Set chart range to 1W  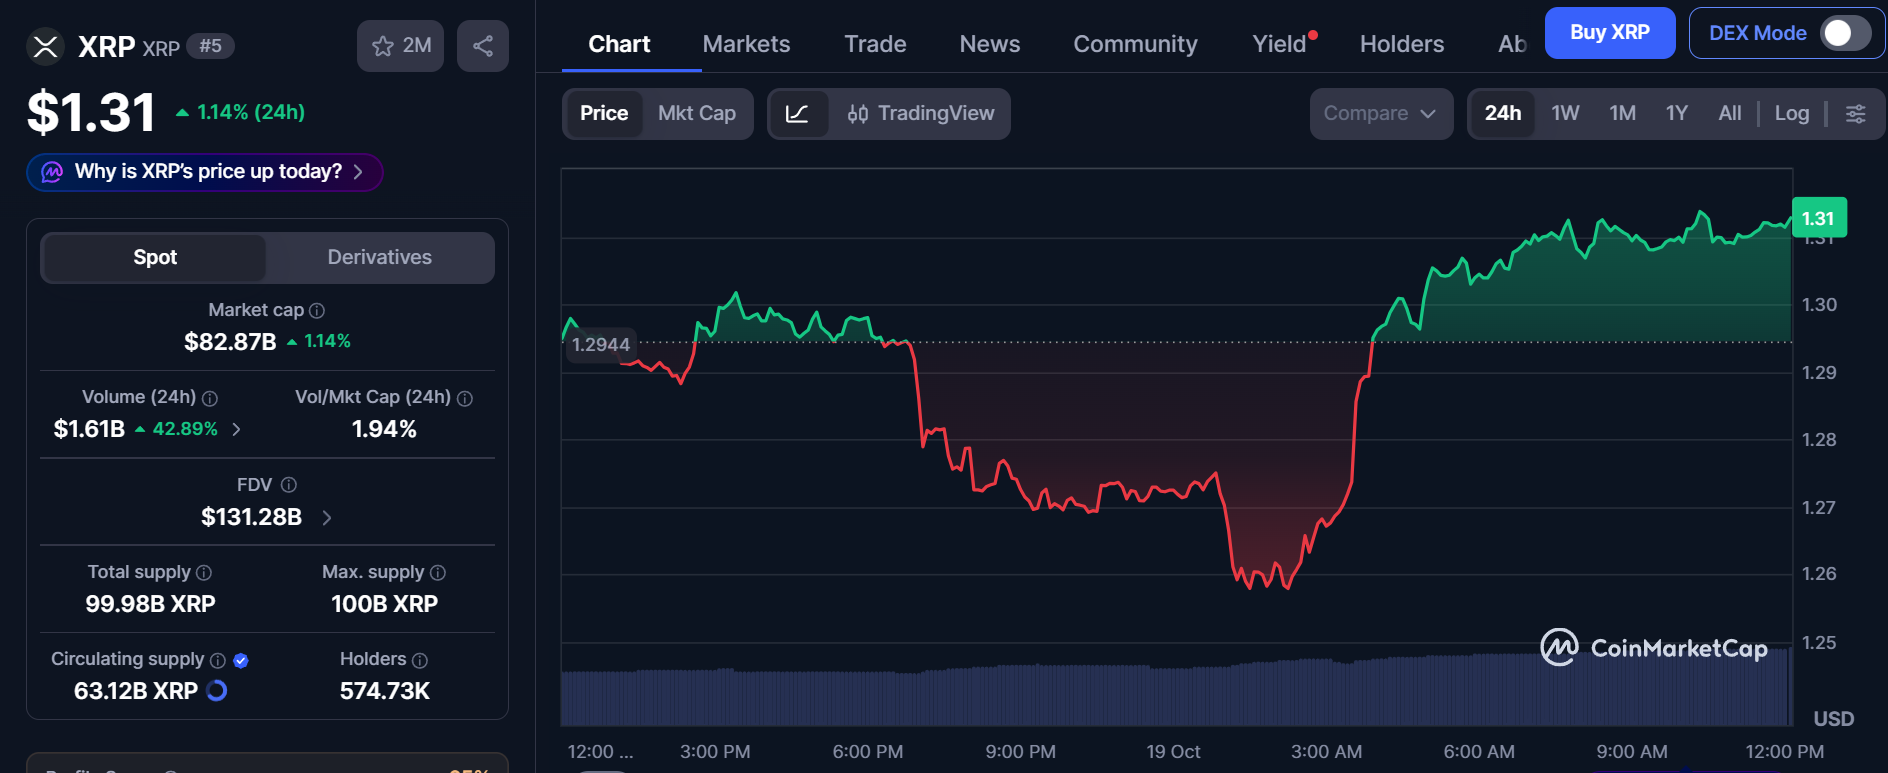[1565, 114]
